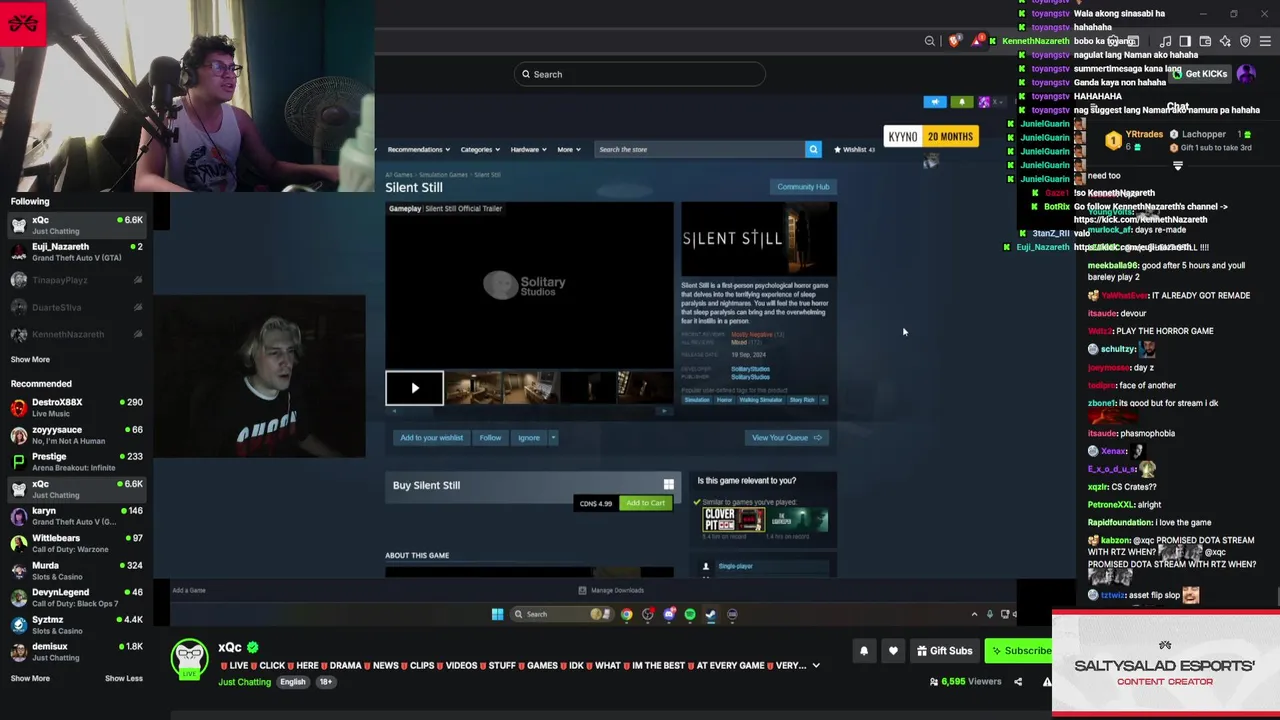The width and height of the screenshot is (1280, 720).
Task: Open the More dropdown in Steam store
Action: pyautogui.click(x=568, y=149)
